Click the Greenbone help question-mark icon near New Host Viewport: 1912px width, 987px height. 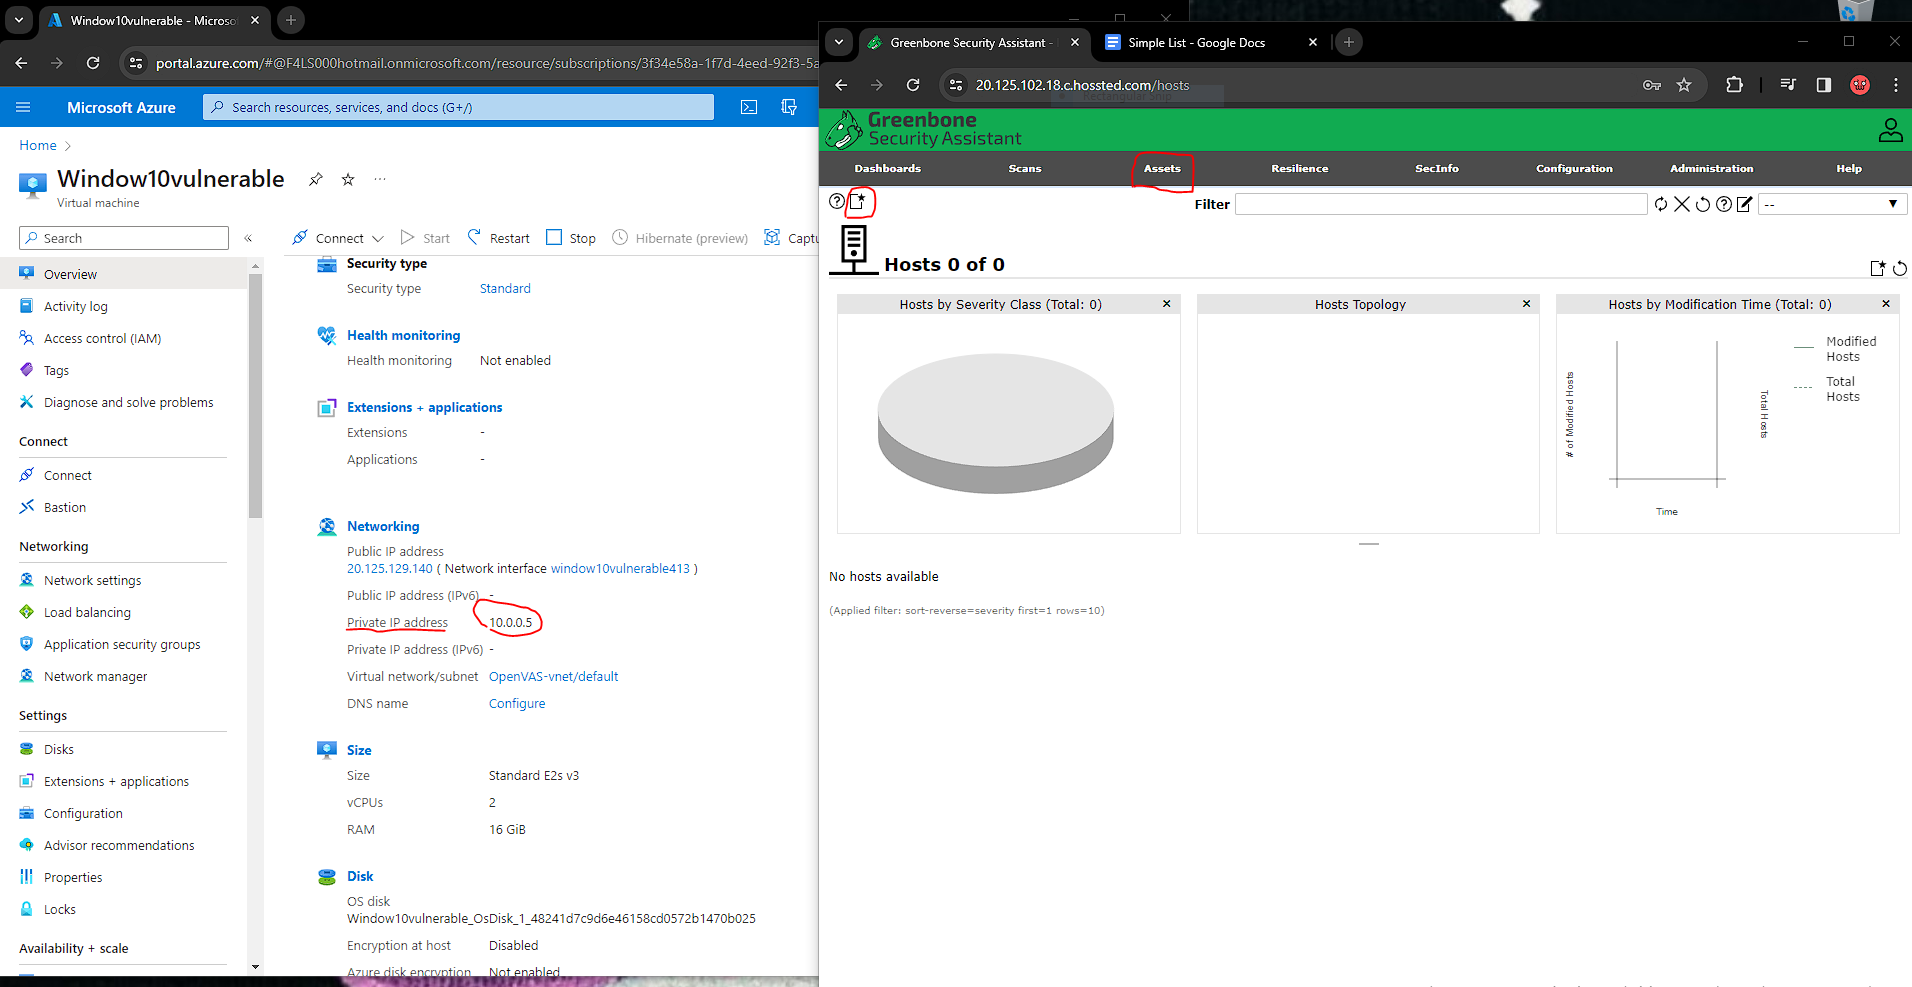click(x=837, y=201)
